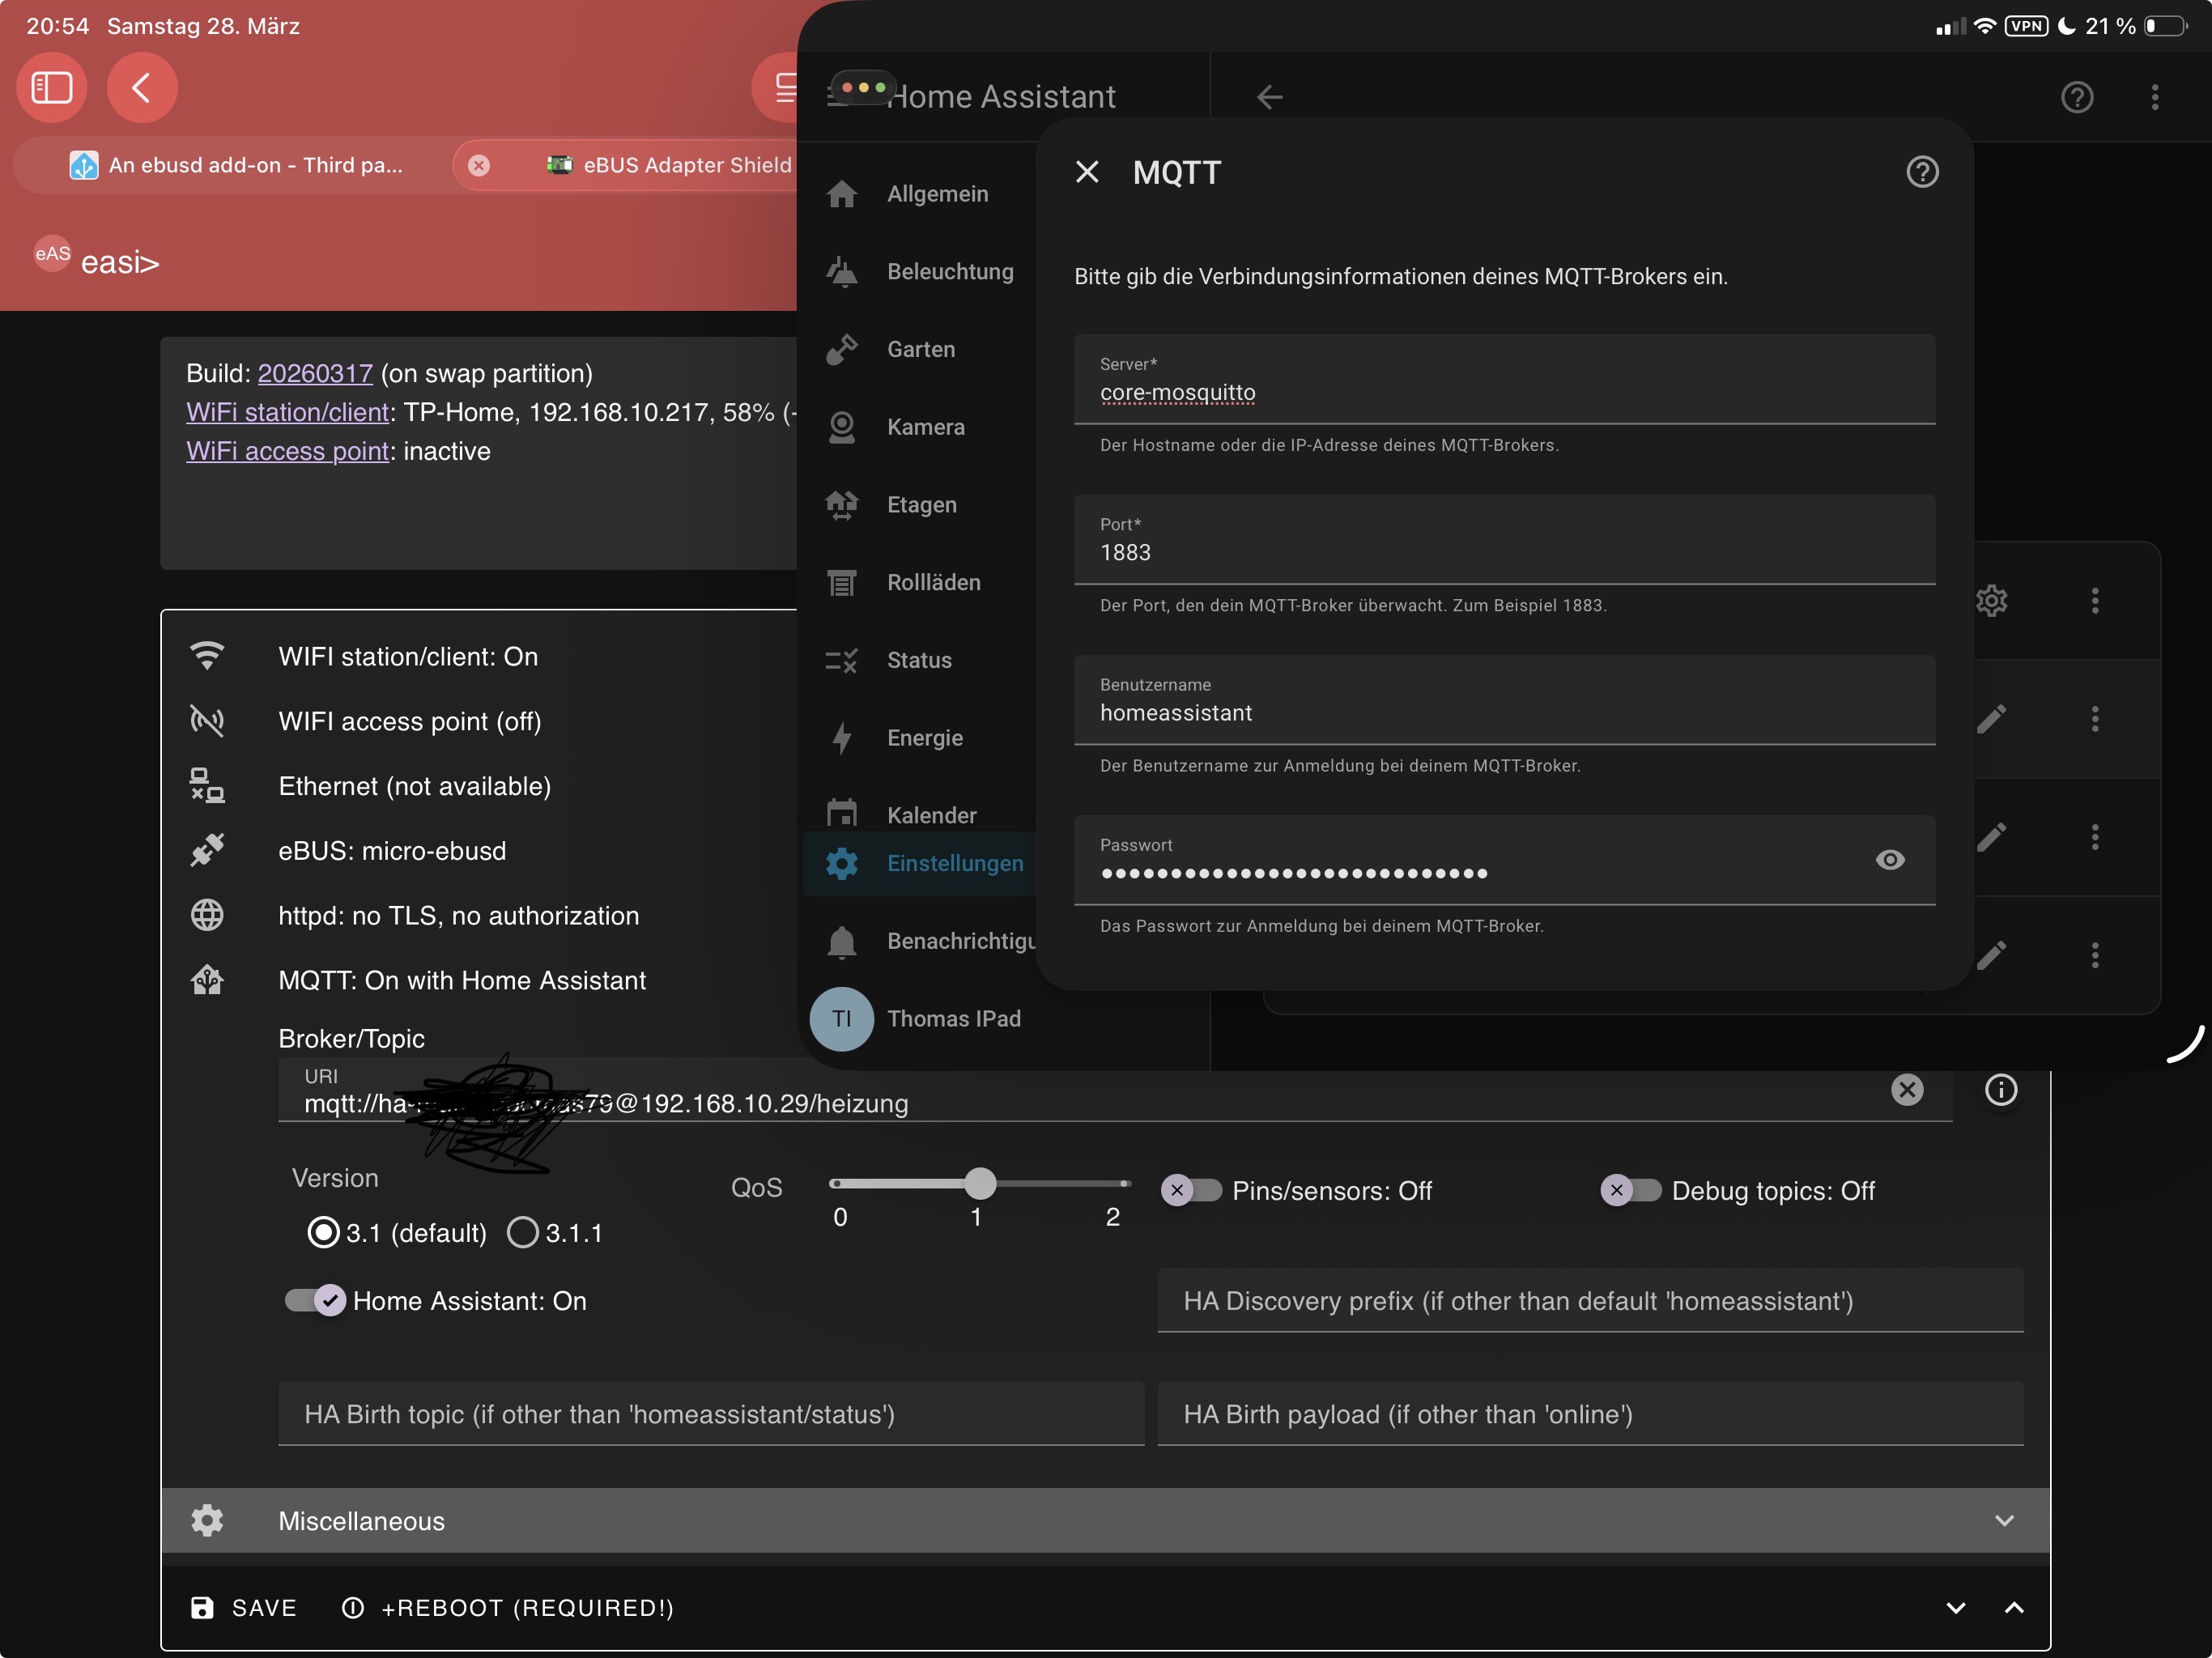Viewport: 2212px width, 1658px height.
Task: Close the eBUS Adapter Shield tab
Action: [x=479, y=165]
